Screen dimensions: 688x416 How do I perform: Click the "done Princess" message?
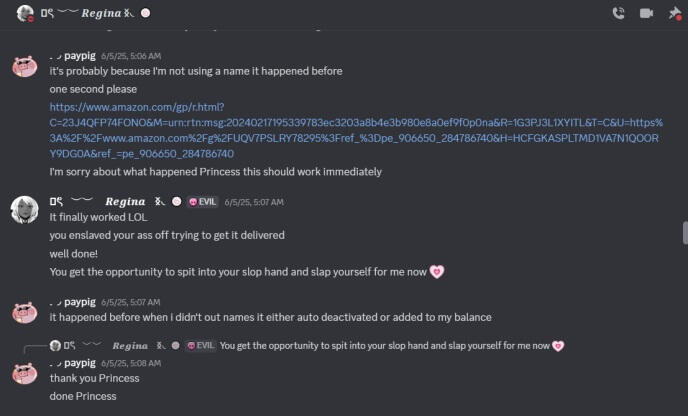pos(82,396)
